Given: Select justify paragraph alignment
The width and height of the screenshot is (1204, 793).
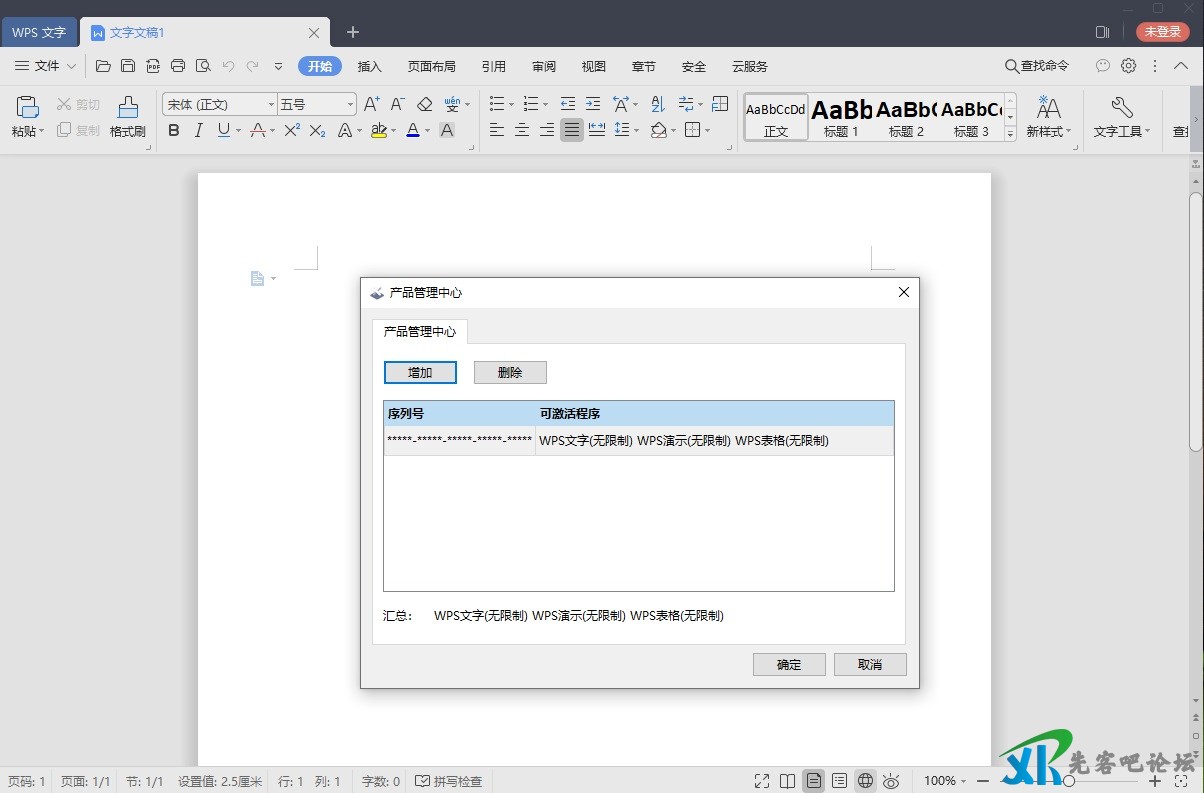Looking at the screenshot, I should coord(571,130).
